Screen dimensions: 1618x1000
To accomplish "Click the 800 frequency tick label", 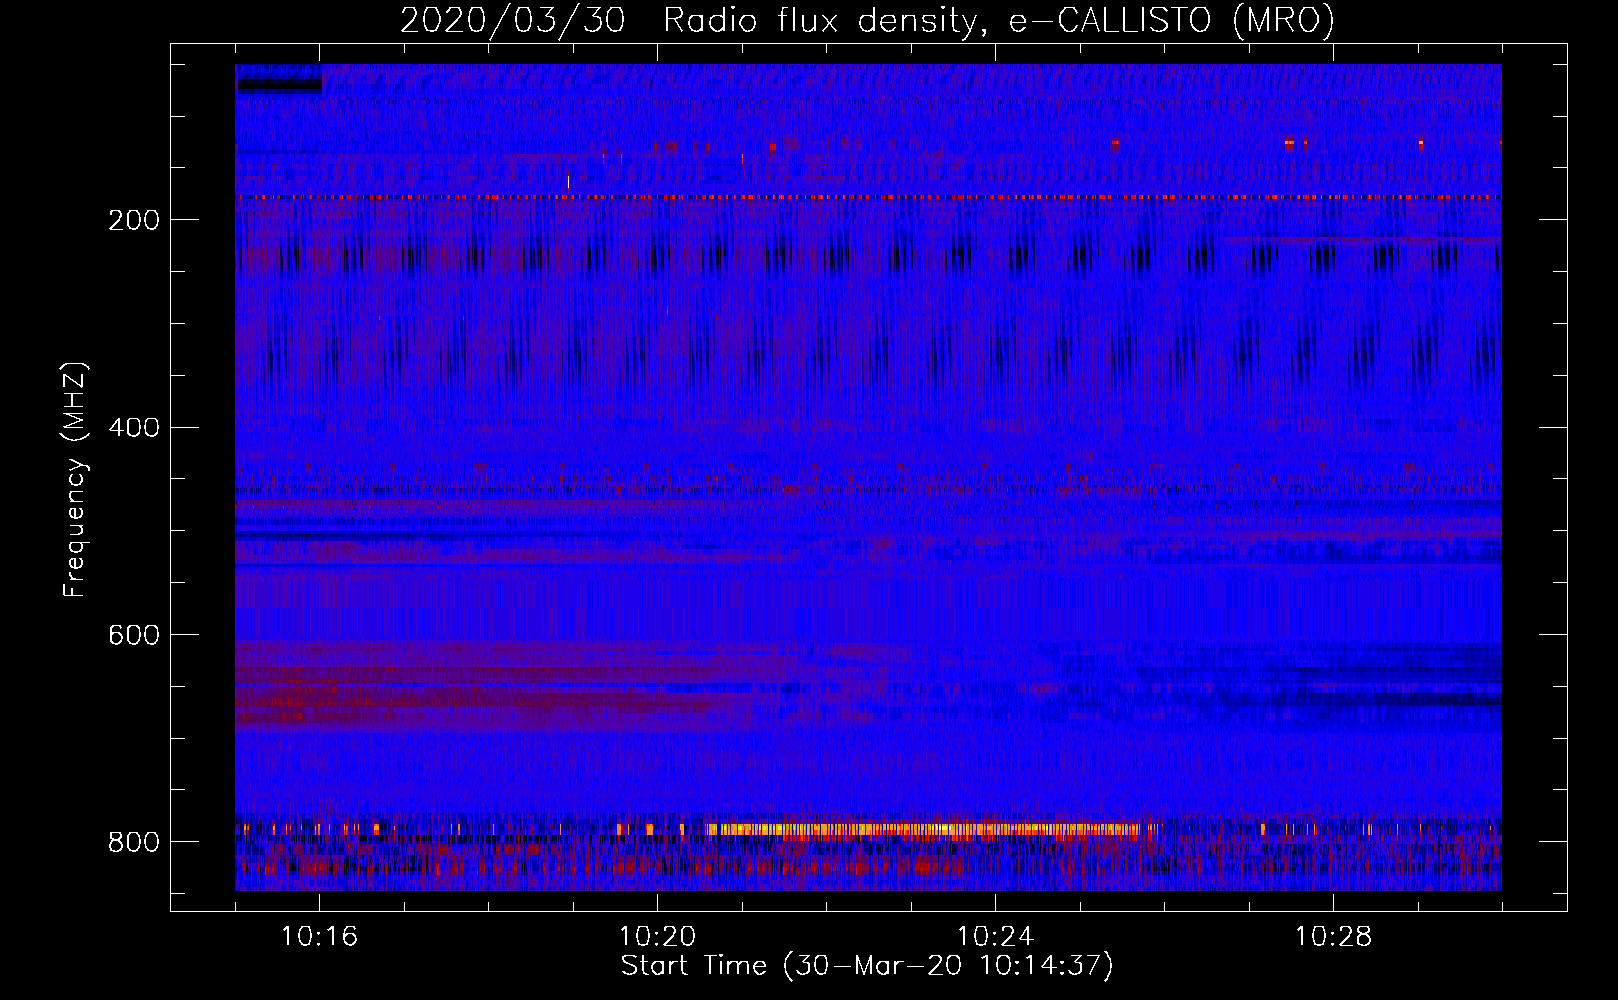I will tap(133, 842).
